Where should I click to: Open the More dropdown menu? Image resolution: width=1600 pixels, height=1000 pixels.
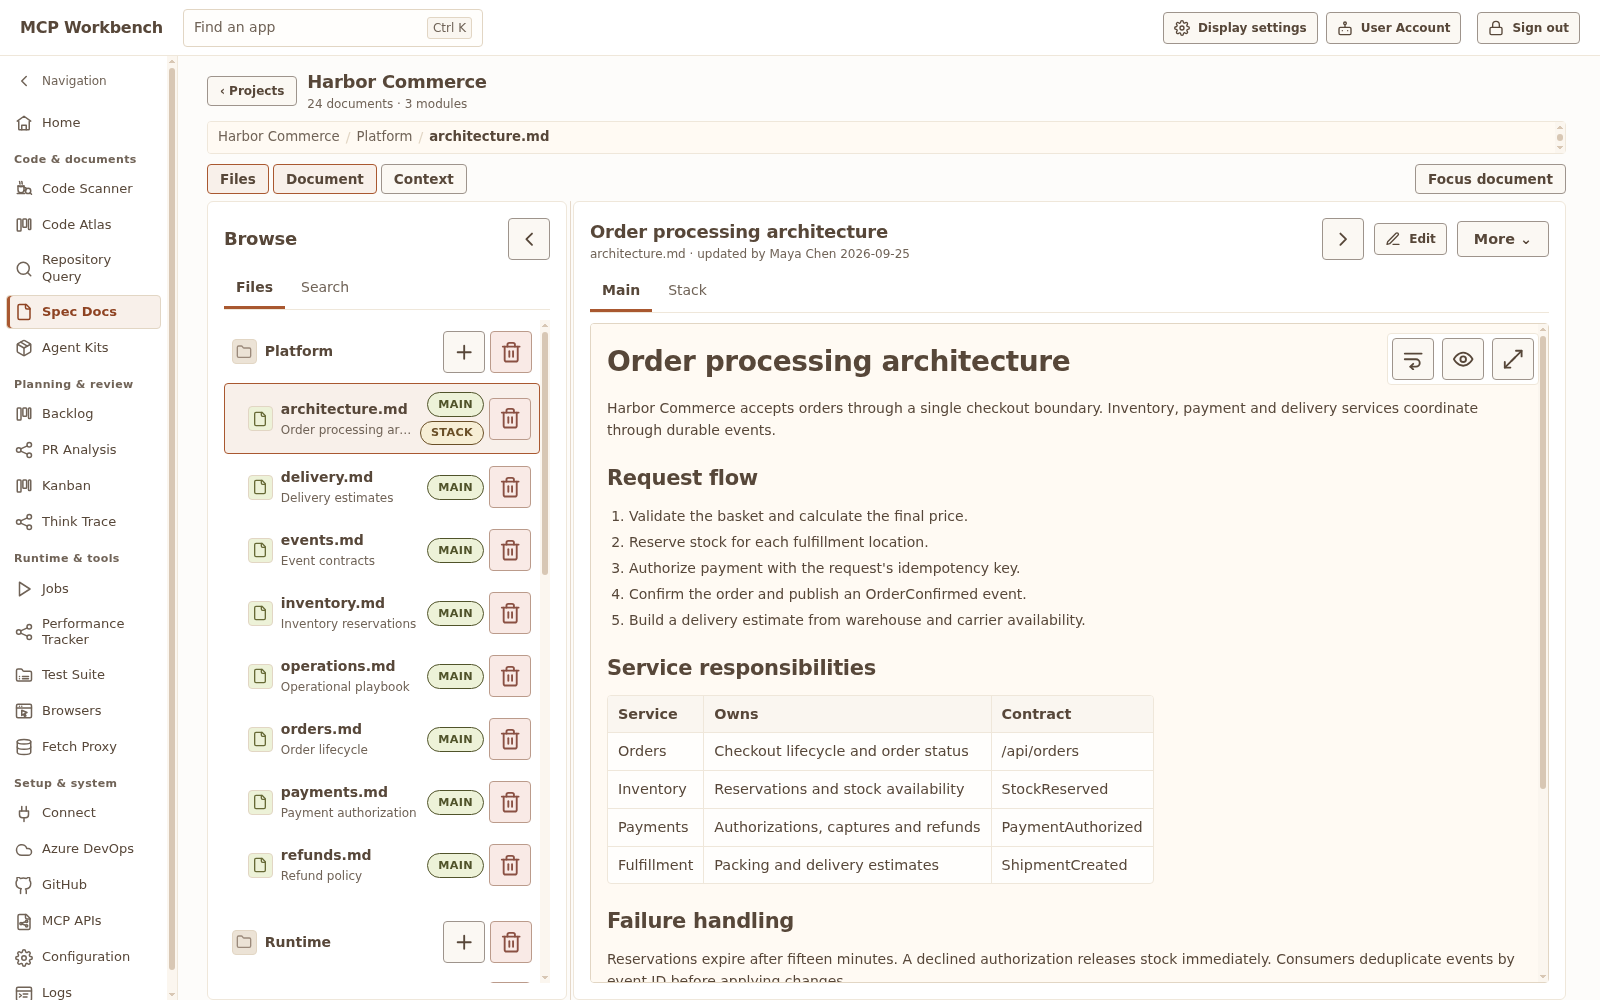tap(1502, 239)
